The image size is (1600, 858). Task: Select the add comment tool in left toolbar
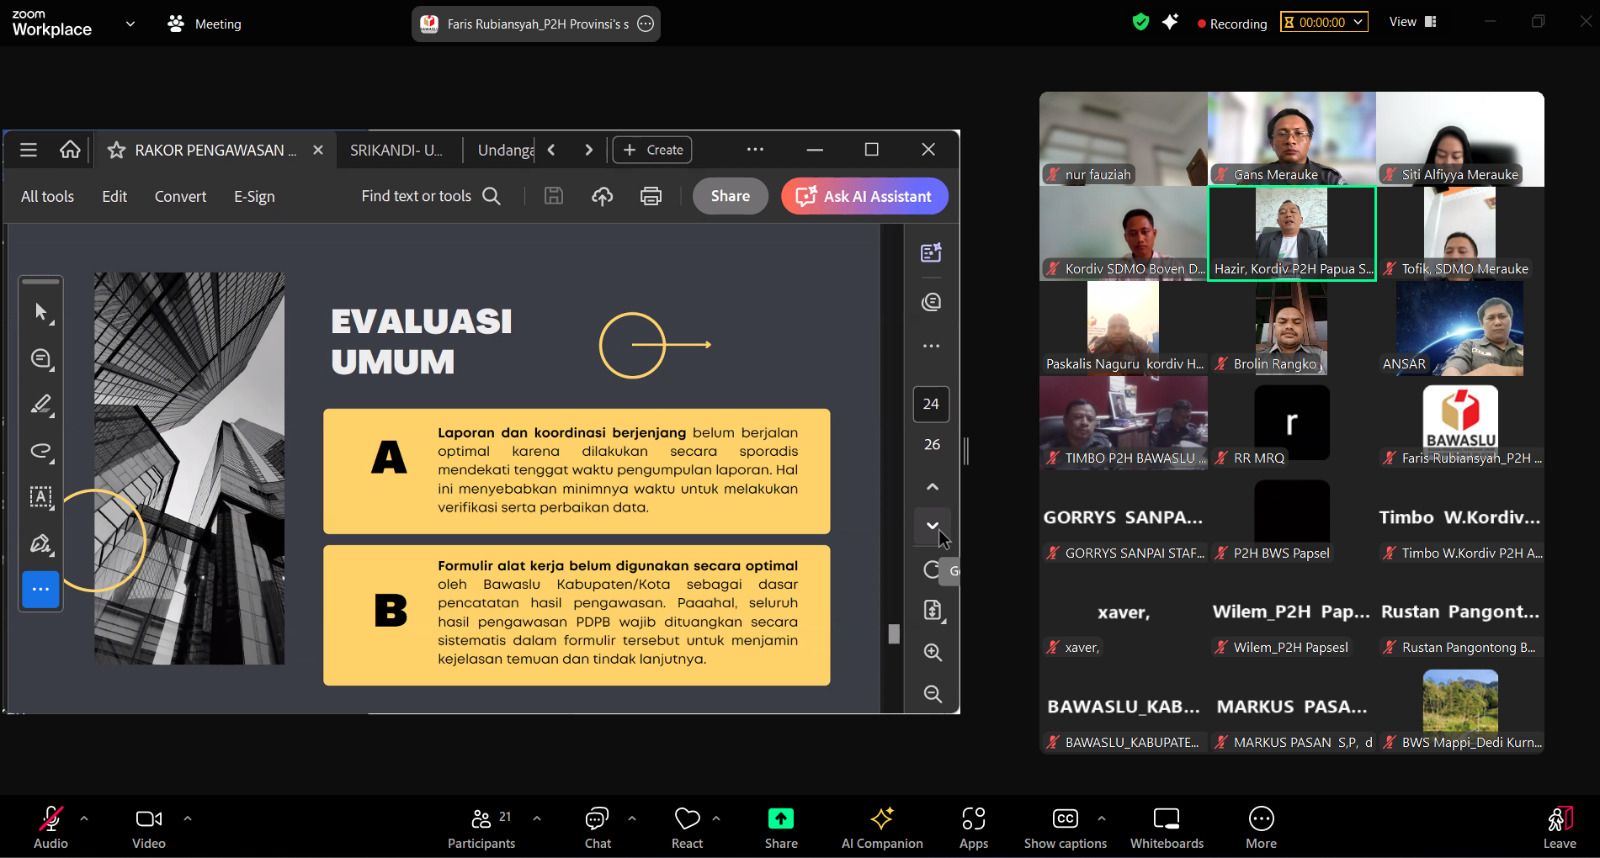(41, 358)
